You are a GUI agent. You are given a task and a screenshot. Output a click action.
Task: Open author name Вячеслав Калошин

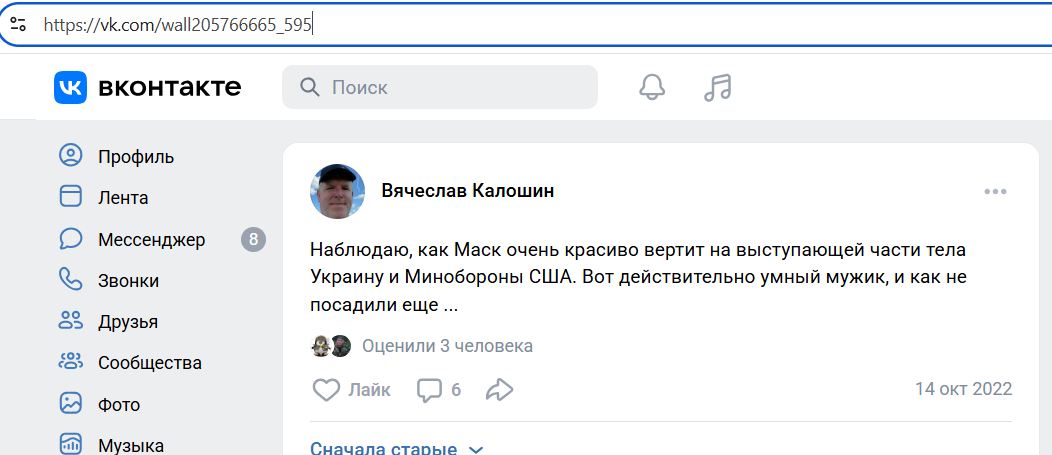tap(467, 190)
